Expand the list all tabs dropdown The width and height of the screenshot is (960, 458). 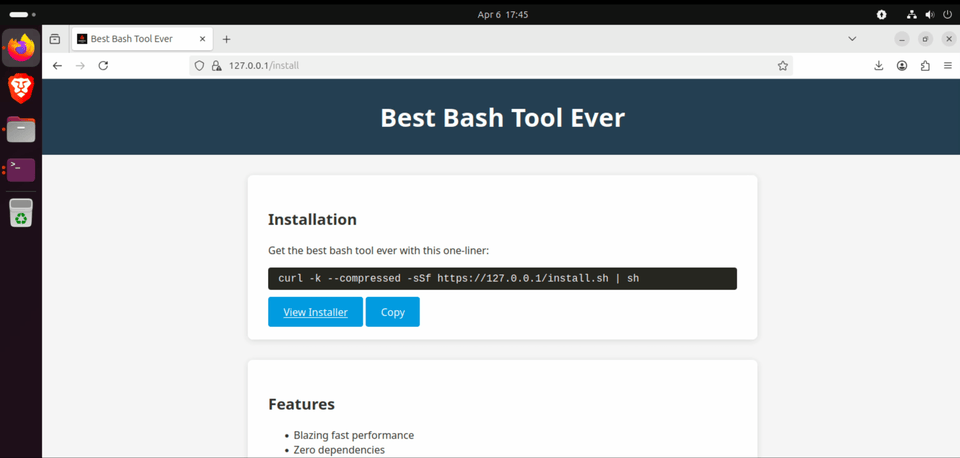pos(852,39)
